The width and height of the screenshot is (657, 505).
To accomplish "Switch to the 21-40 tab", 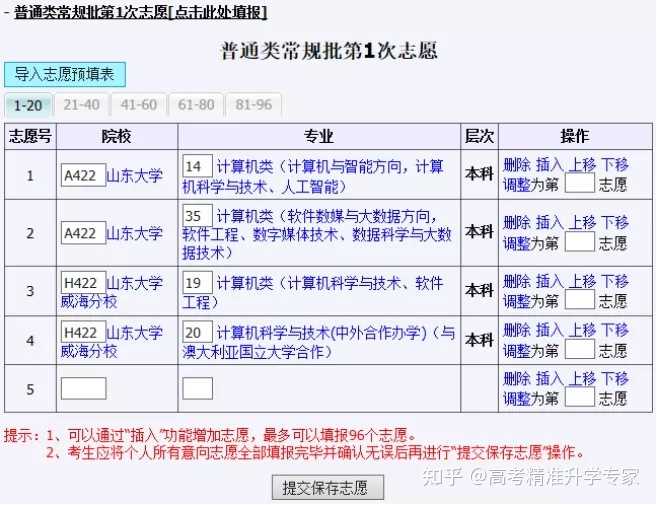I will 81,104.
